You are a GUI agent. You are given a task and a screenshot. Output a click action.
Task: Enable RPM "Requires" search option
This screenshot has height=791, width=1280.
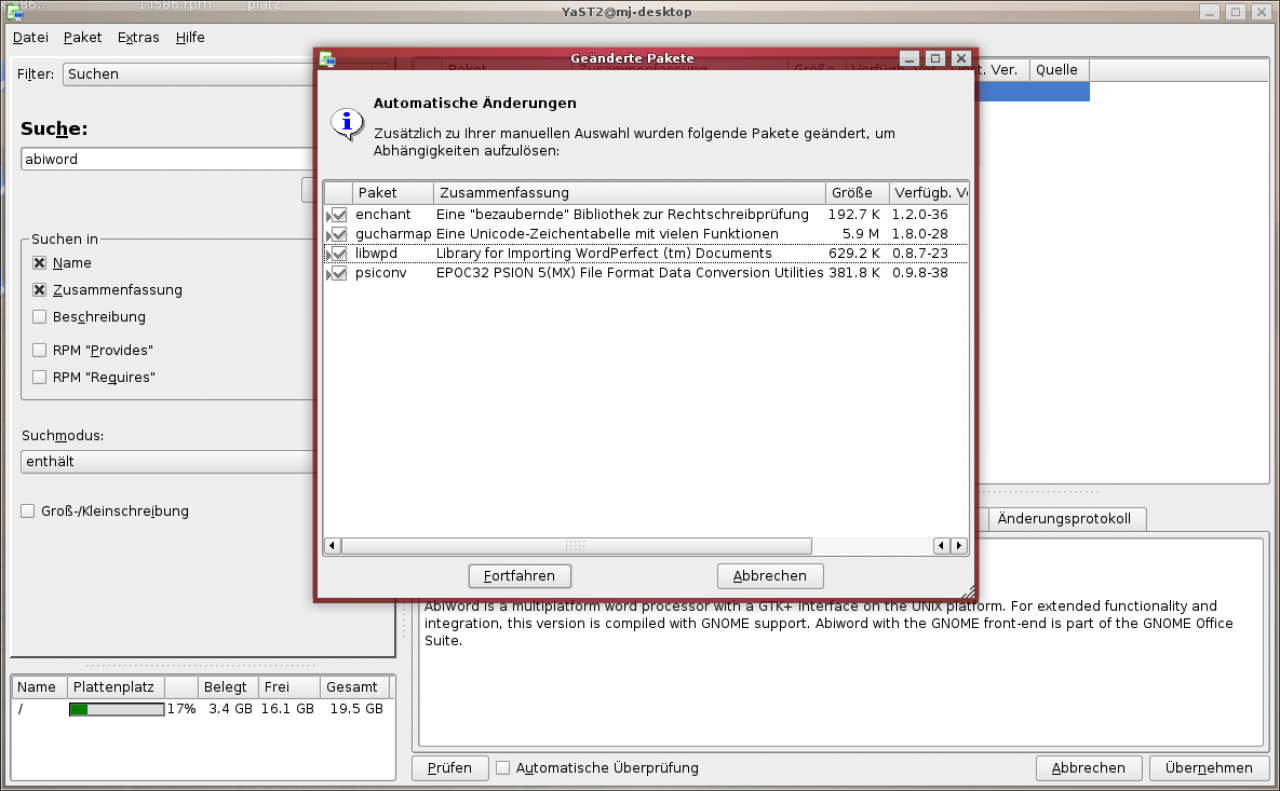(39, 378)
